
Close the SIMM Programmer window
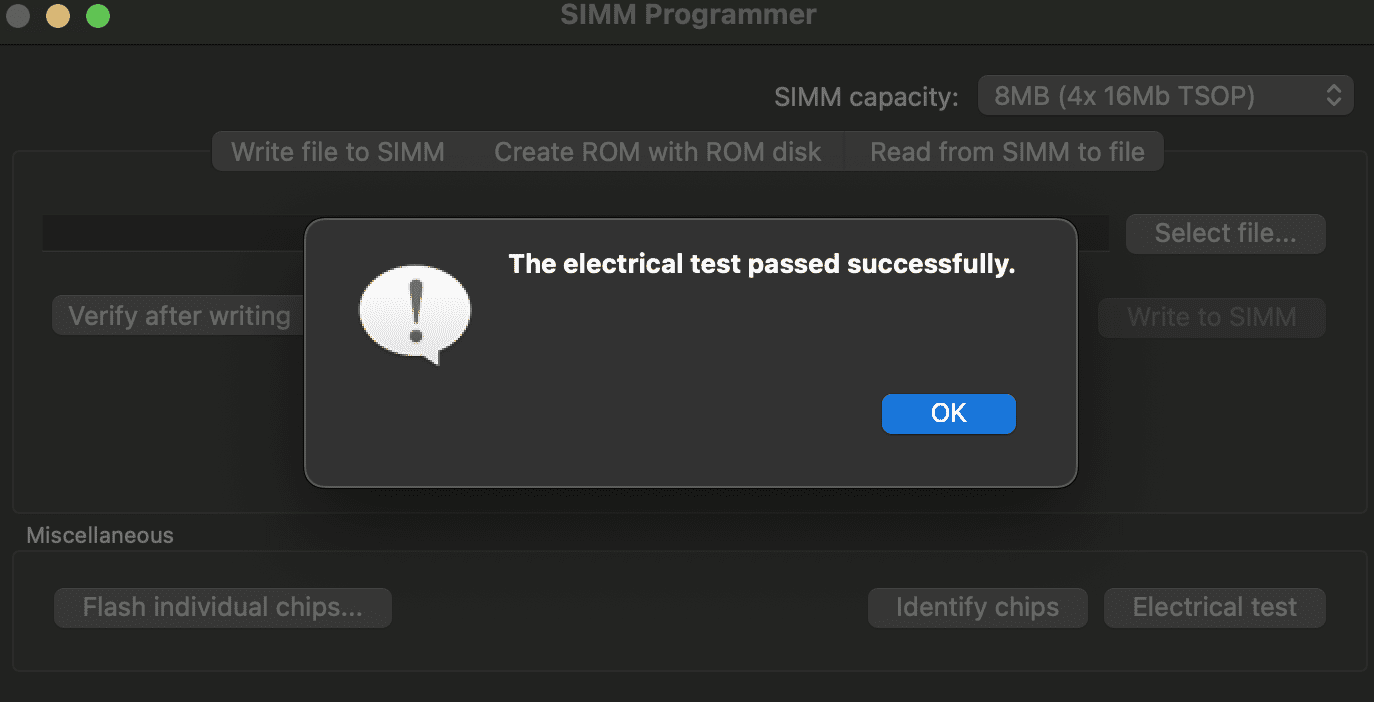coord(18,16)
